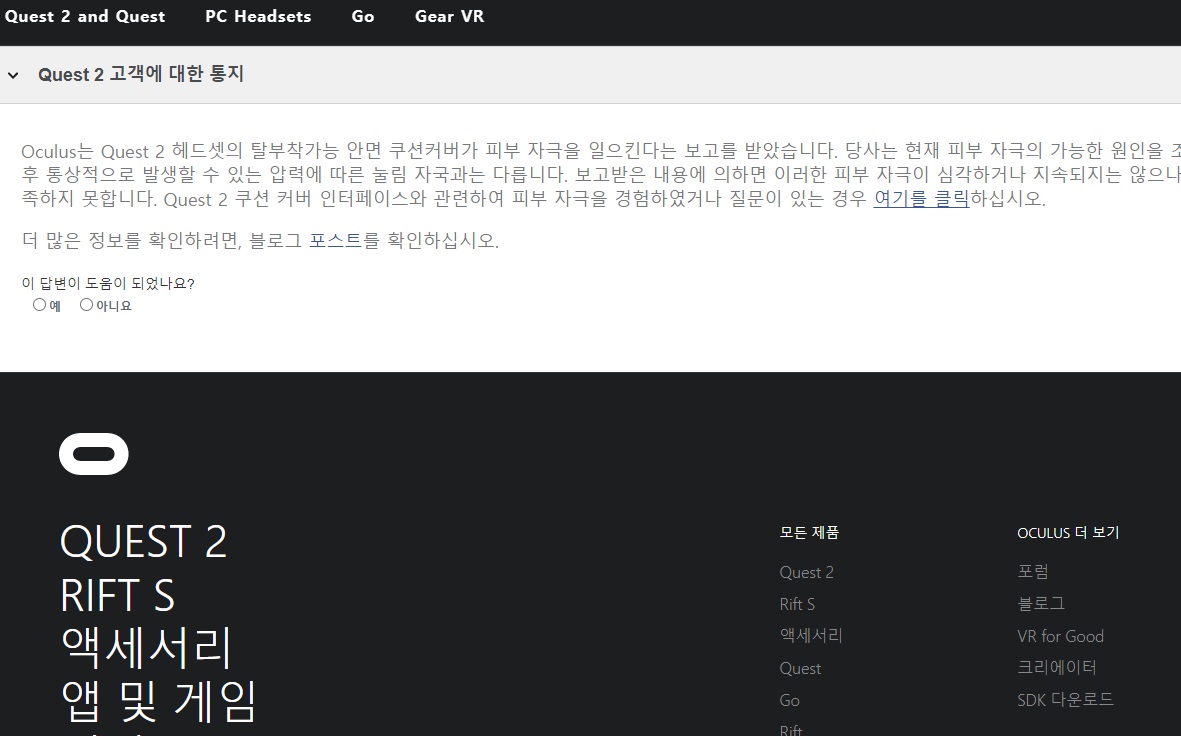1181x736 pixels.
Task: Open SDK 다운로드 link
Action: [x=1065, y=700]
